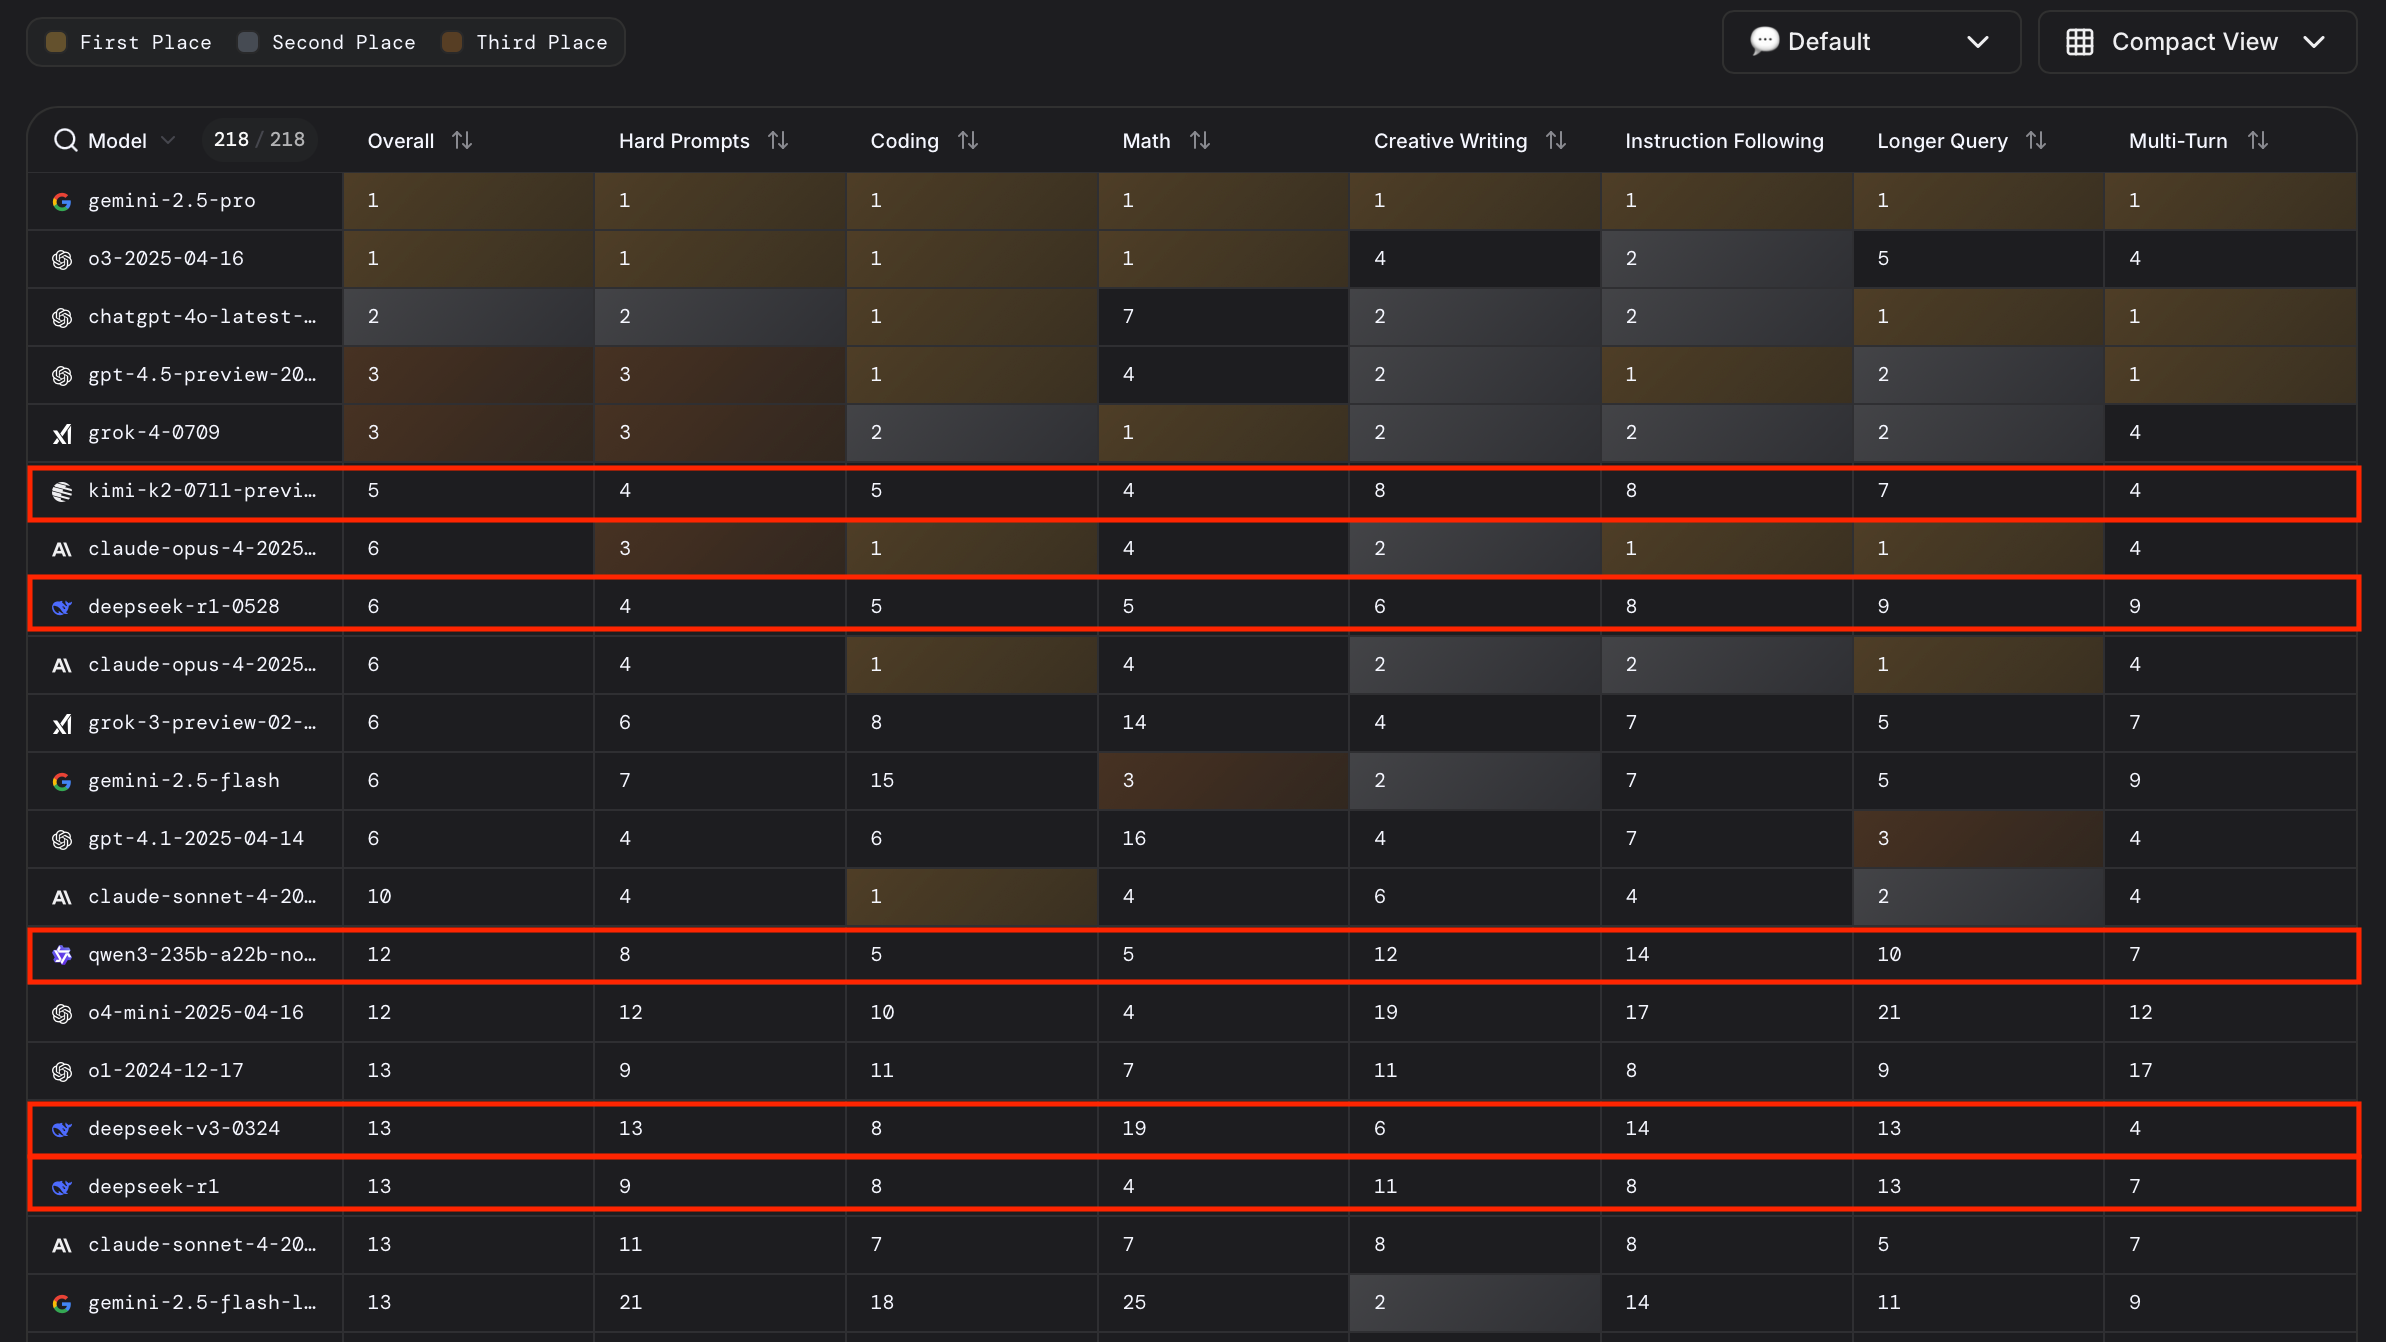Sort the Creative Writing column
Screen dimensions: 2386x1342
point(1555,140)
